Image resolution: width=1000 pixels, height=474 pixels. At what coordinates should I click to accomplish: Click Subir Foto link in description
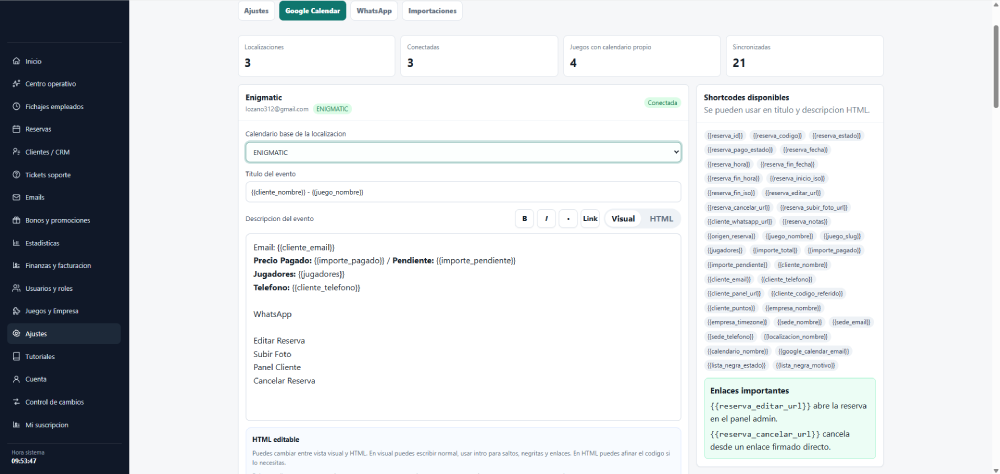272,354
